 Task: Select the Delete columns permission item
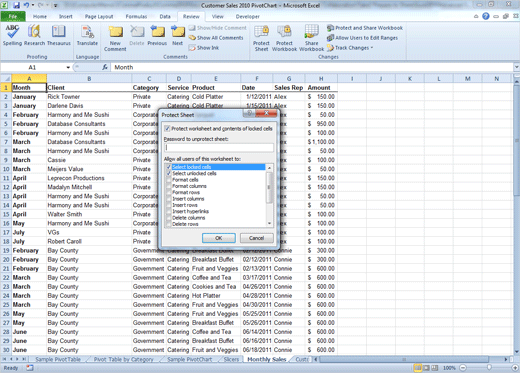(x=189, y=218)
